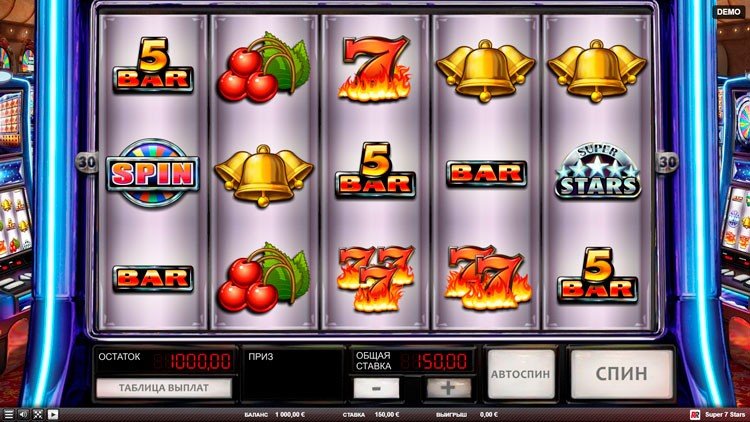The image size is (750, 422).
Task: Click the right payline 30 marker
Action: [x=667, y=162]
